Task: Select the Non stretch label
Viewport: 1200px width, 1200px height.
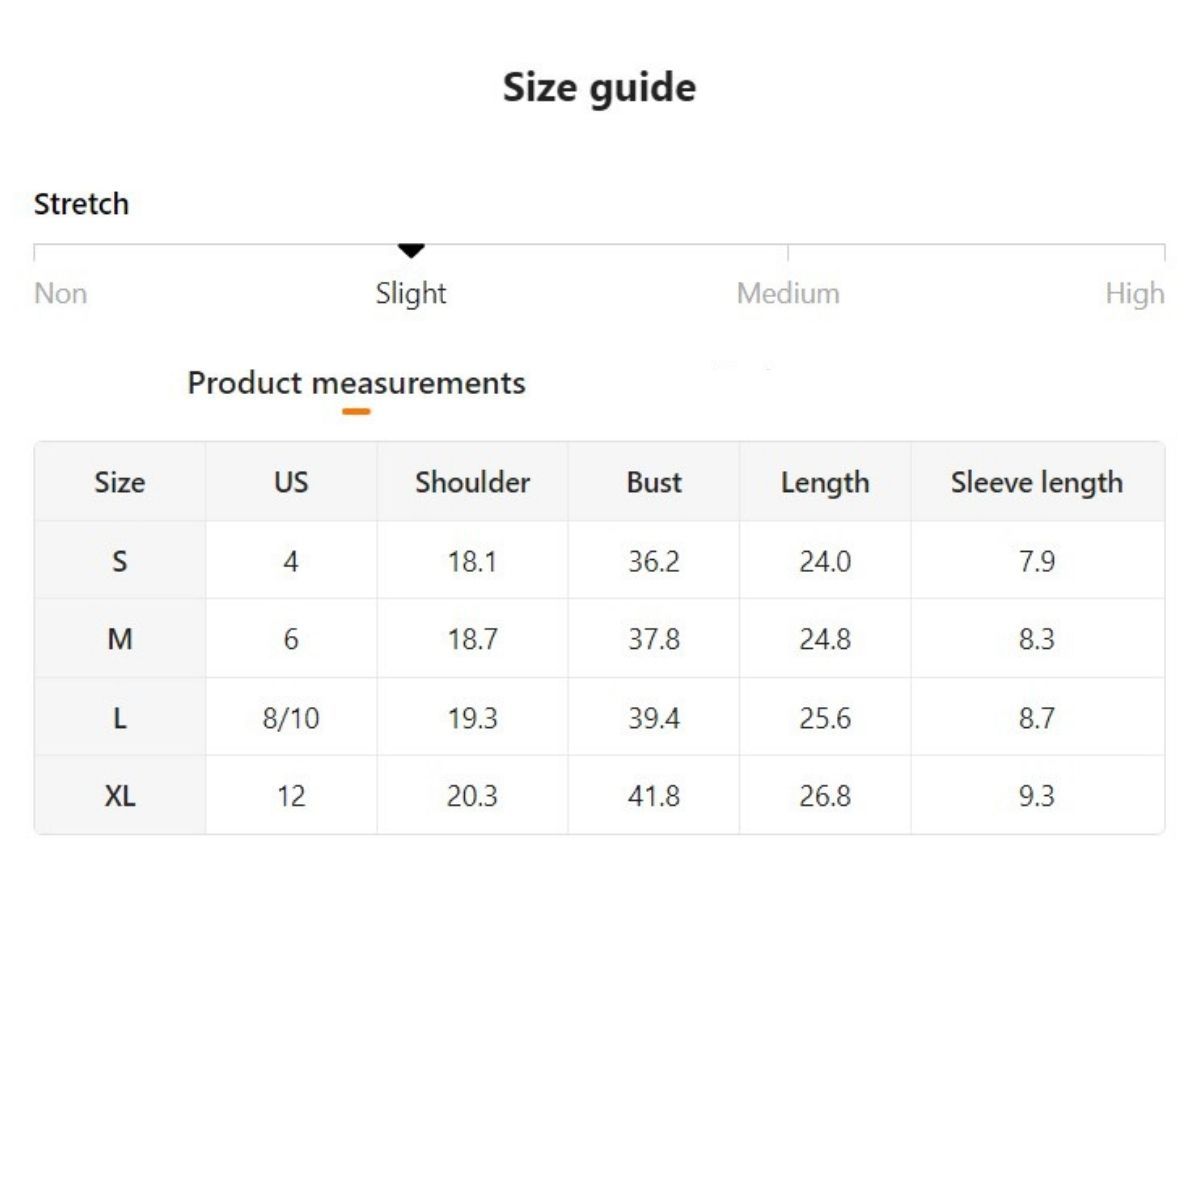Action: point(61,294)
